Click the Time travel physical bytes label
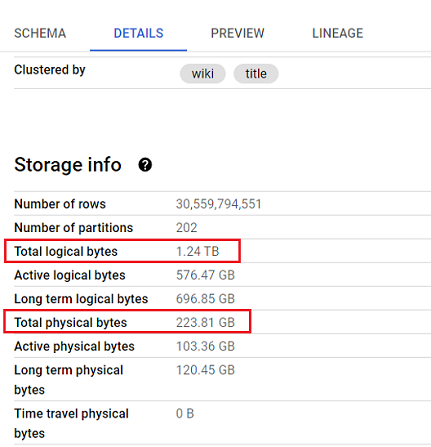The image size is (431, 447). pos(71,423)
